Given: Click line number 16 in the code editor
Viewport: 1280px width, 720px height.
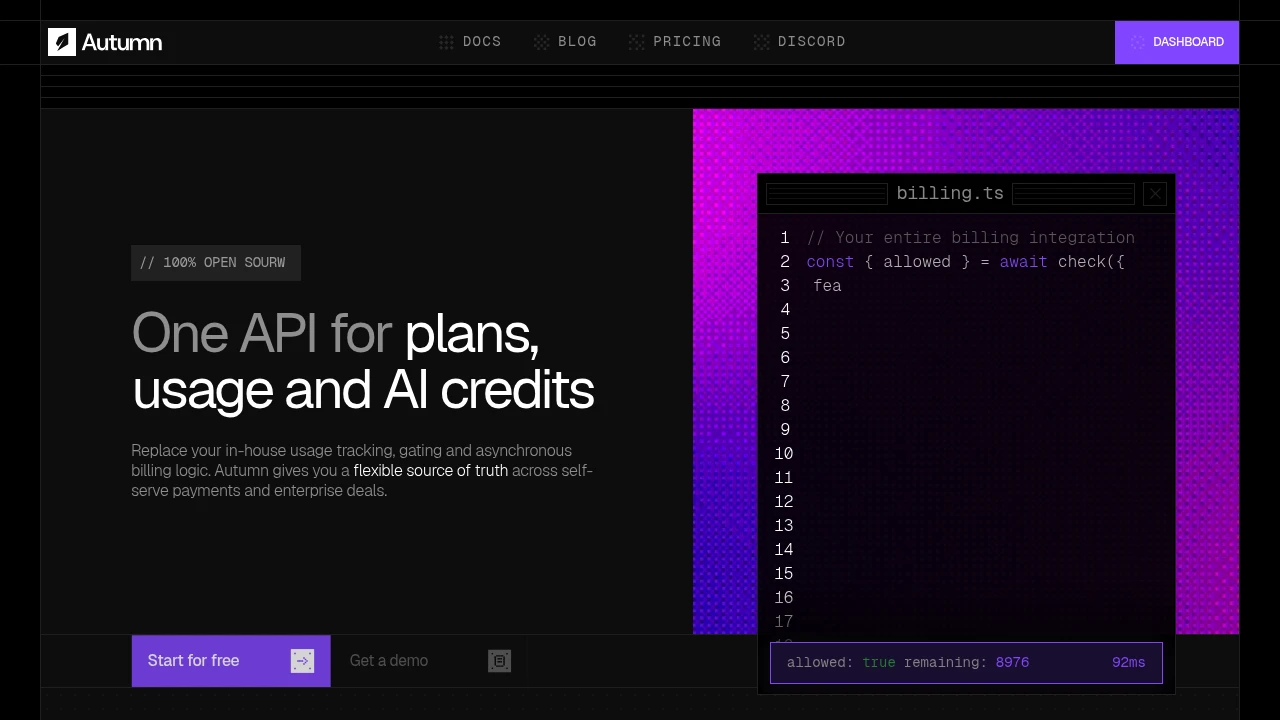Looking at the screenshot, I should tap(784, 598).
